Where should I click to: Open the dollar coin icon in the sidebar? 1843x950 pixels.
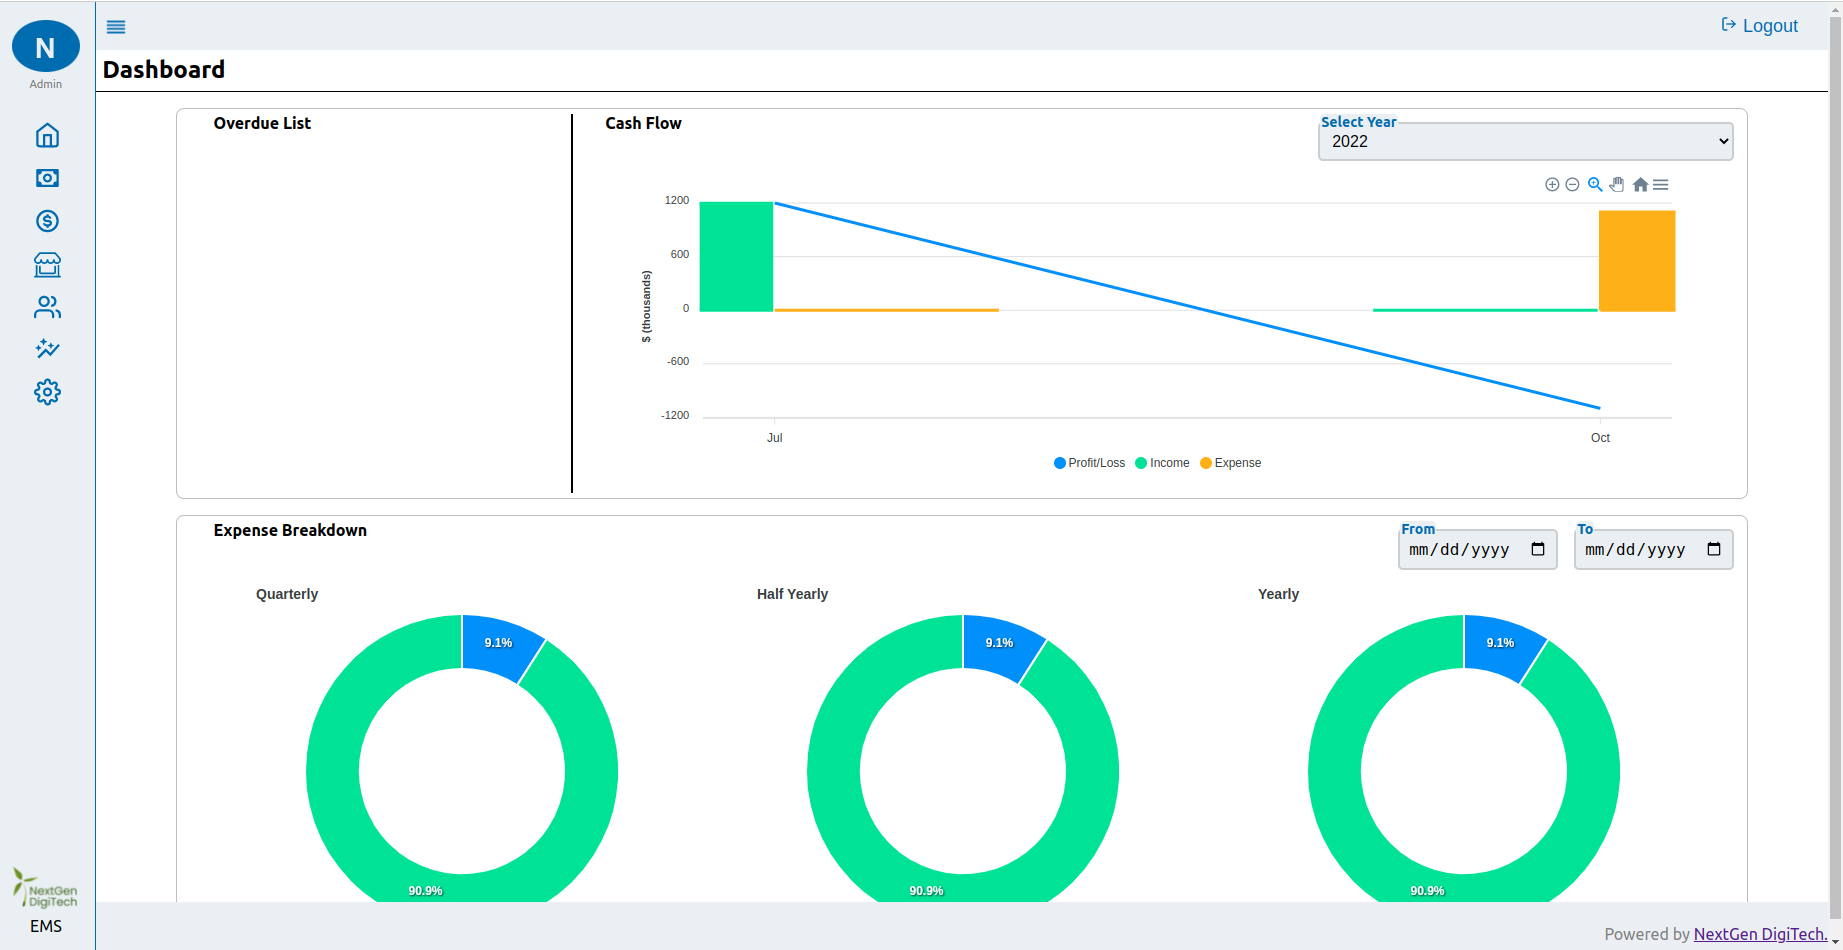47,221
